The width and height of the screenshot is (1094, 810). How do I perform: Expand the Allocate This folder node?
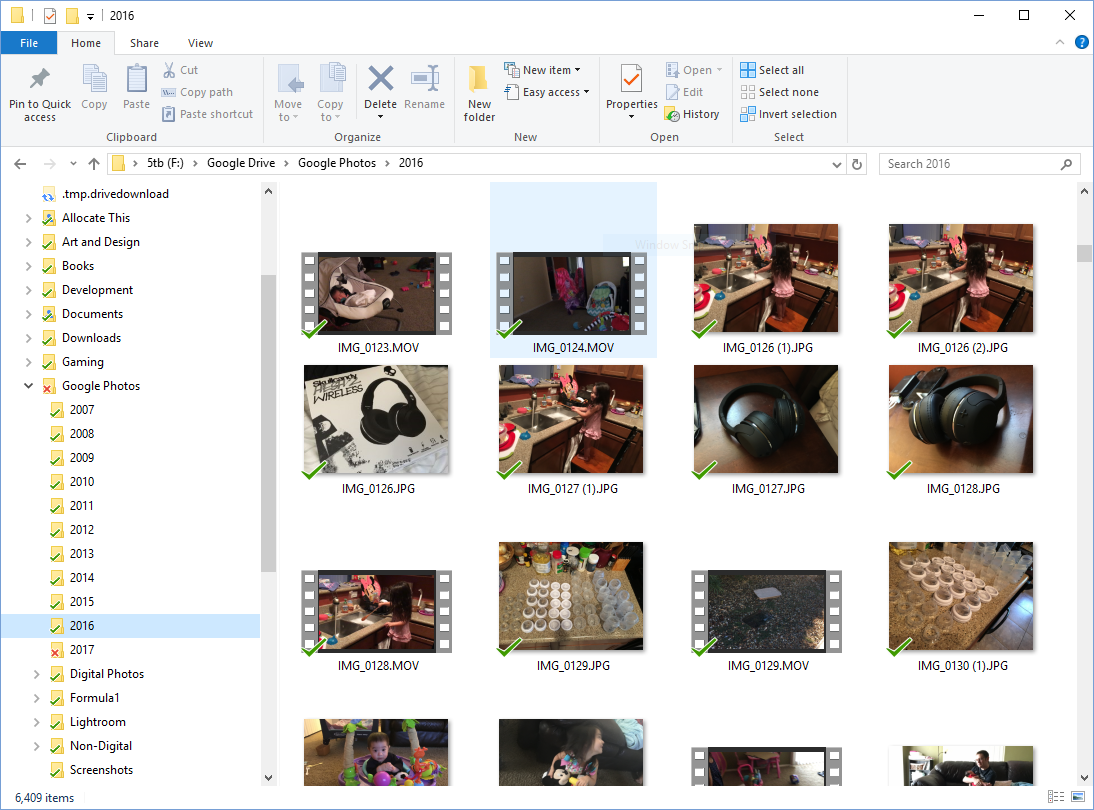click(29, 218)
